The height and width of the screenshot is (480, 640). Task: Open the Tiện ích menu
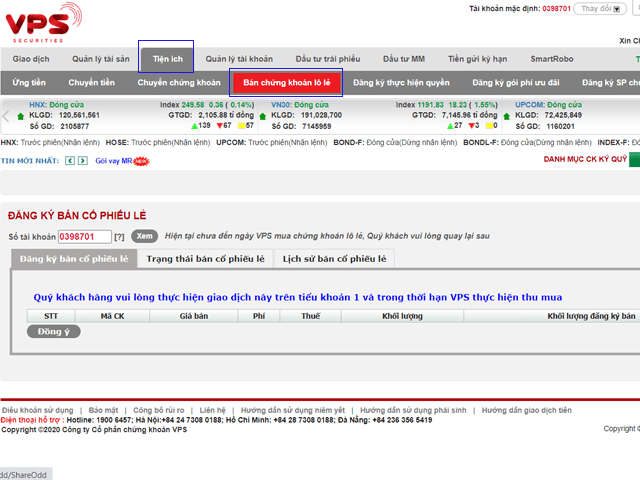point(167,59)
